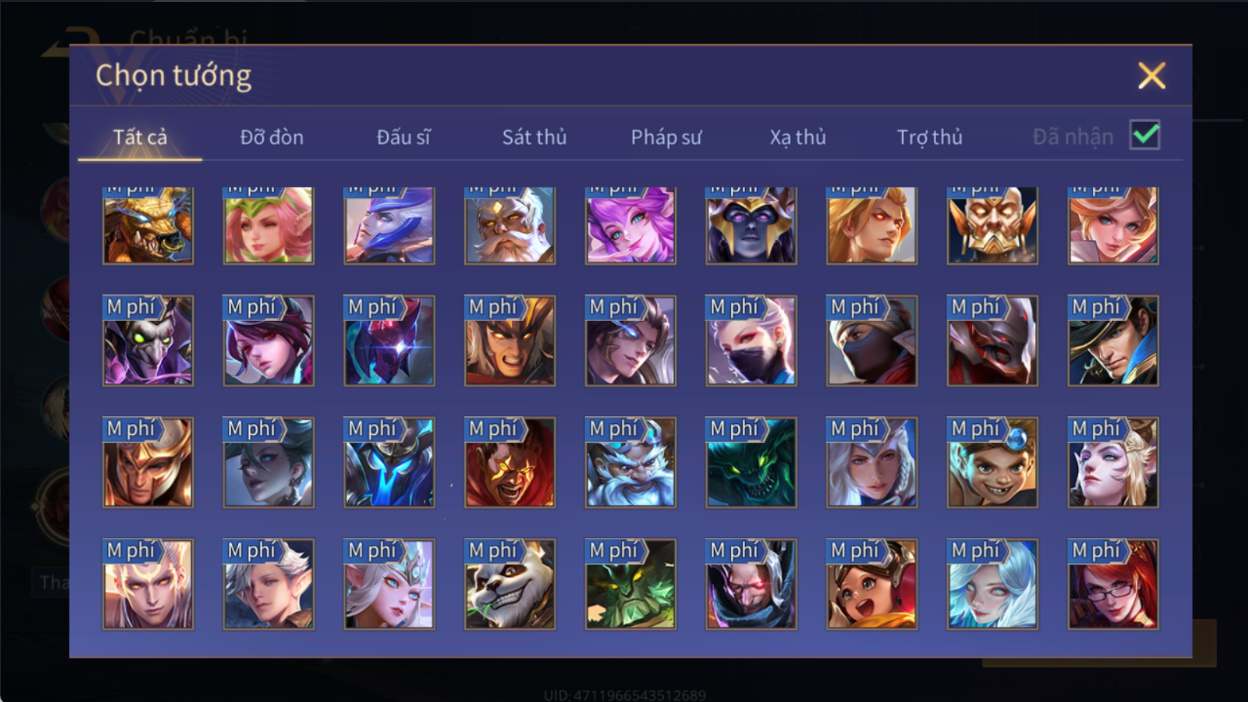Pick the icy blue-haired woman hero
The width and height of the screenshot is (1248, 702).
click(992, 585)
